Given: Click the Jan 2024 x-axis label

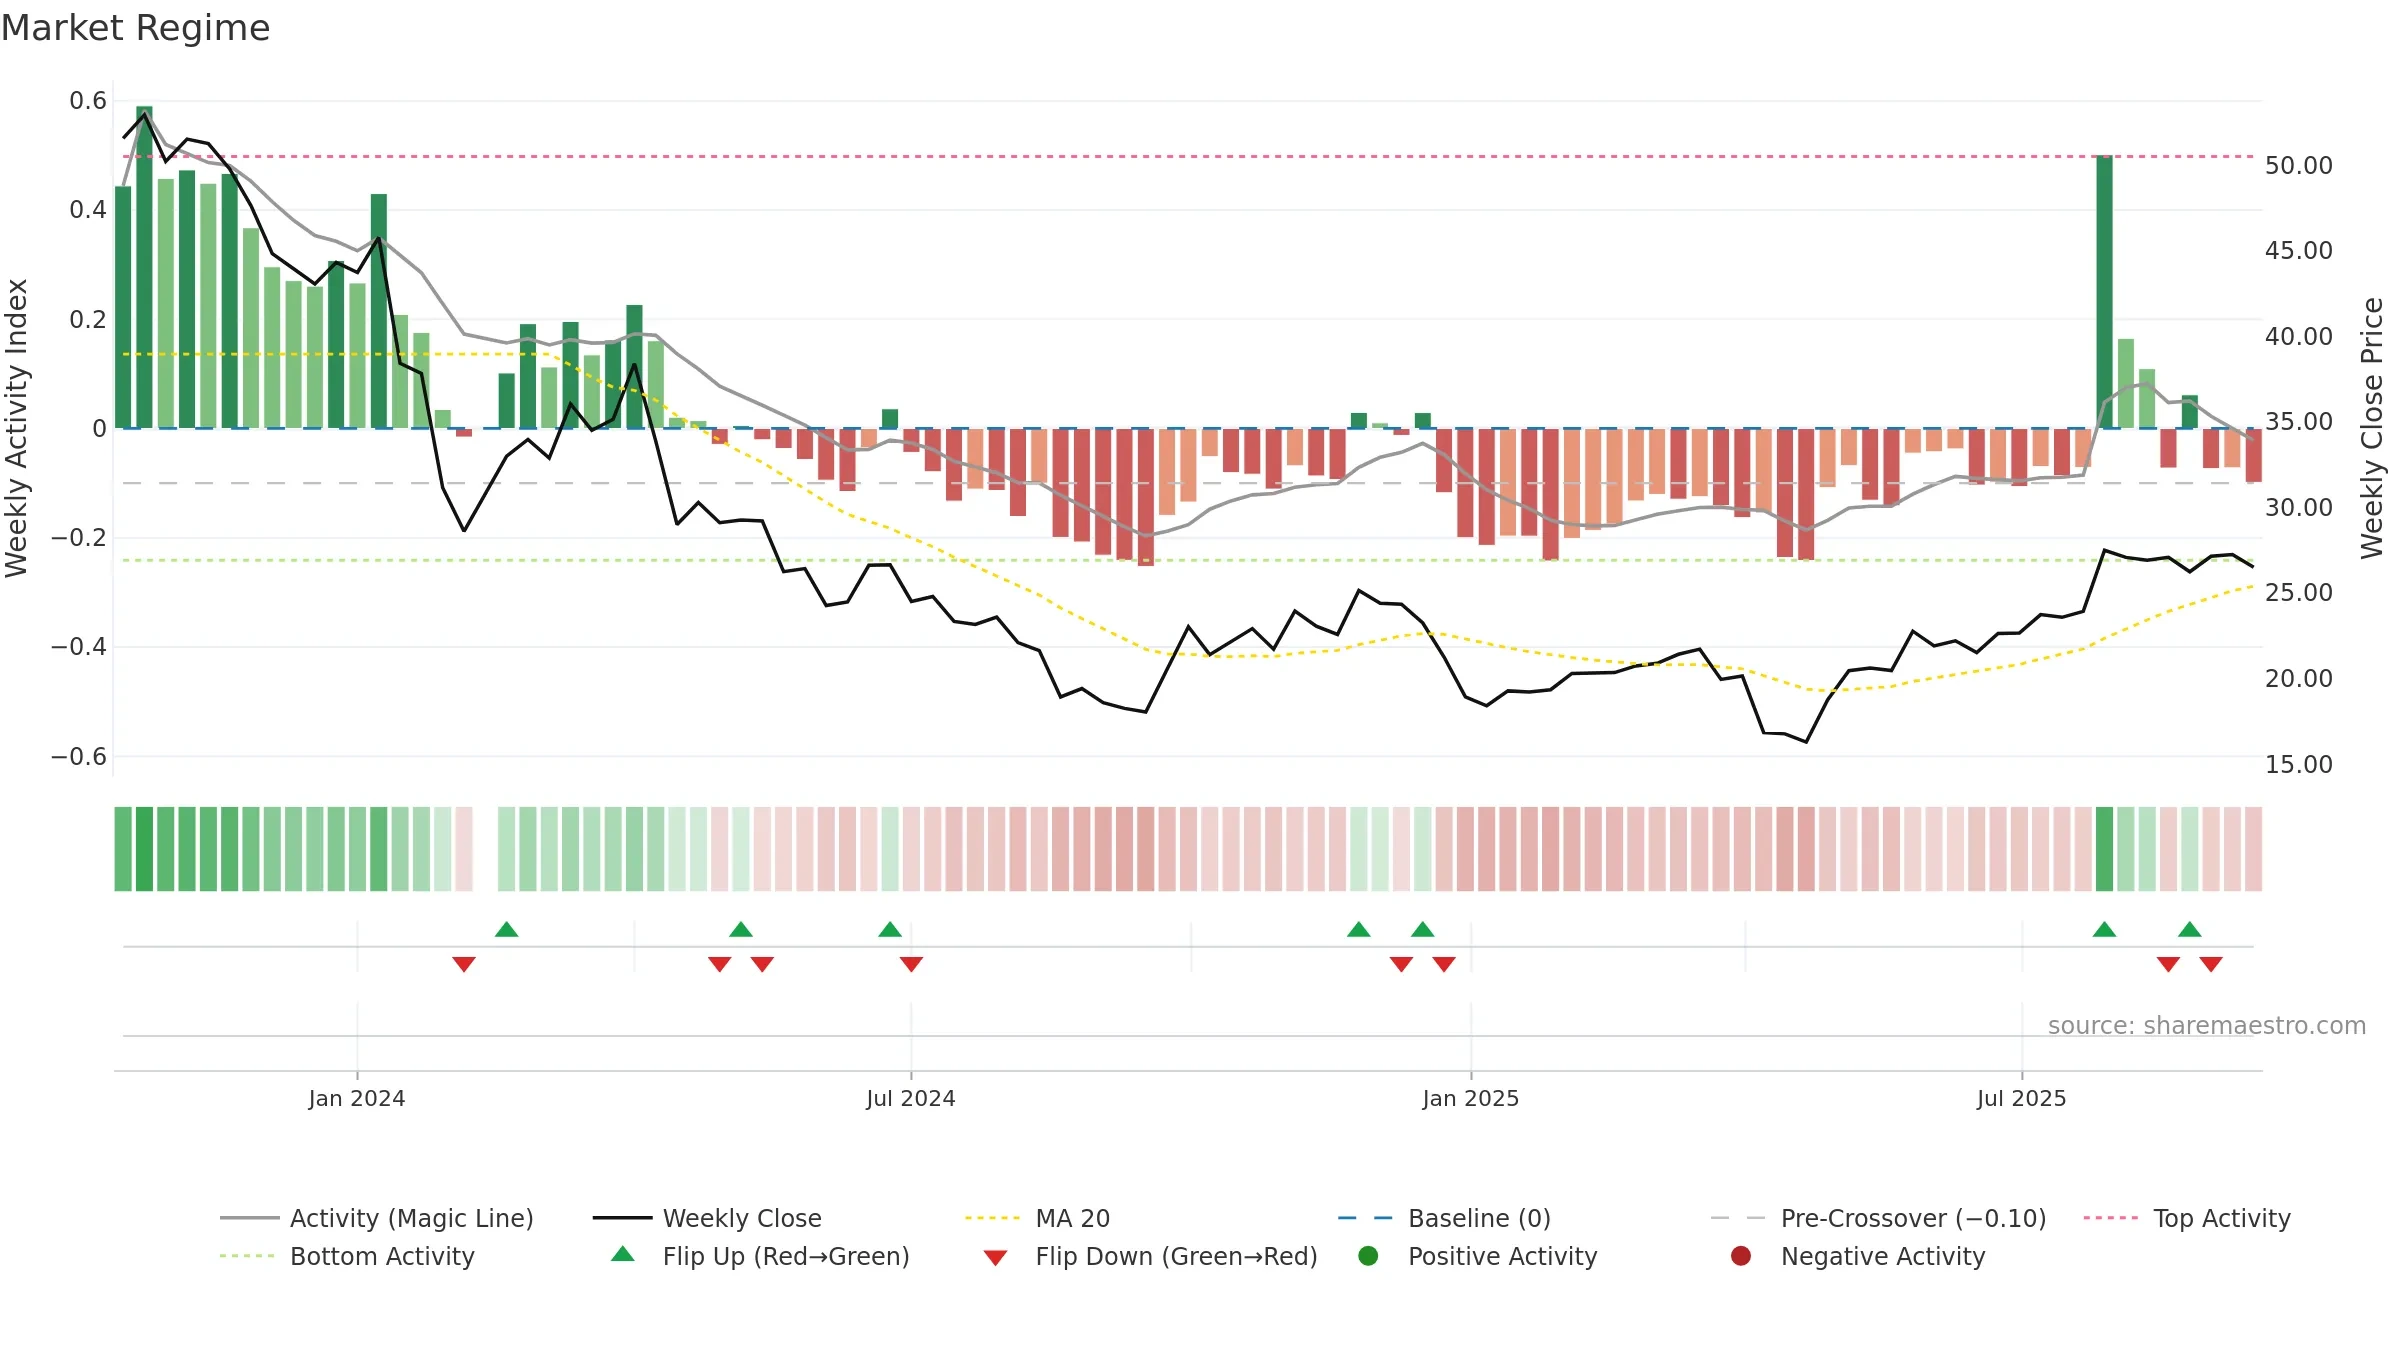Looking at the screenshot, I should [357, 1098].
